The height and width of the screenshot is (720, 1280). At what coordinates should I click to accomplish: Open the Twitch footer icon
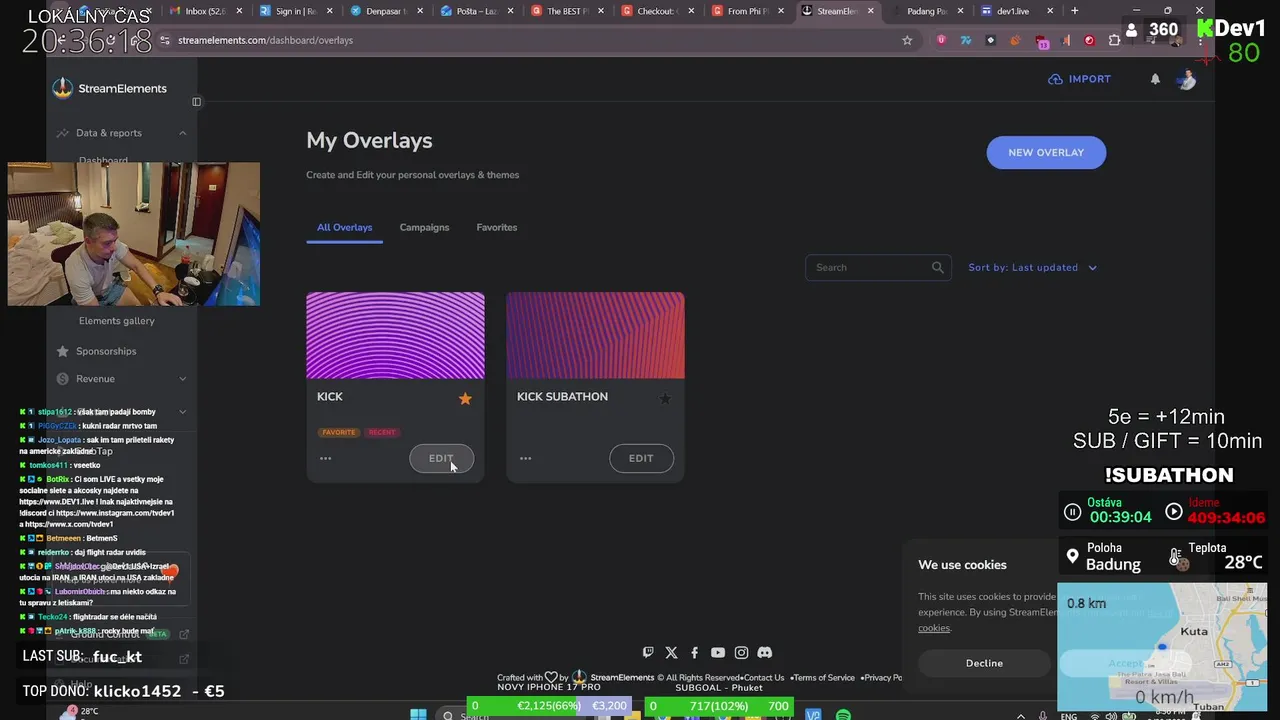click(x=648, y=652)
